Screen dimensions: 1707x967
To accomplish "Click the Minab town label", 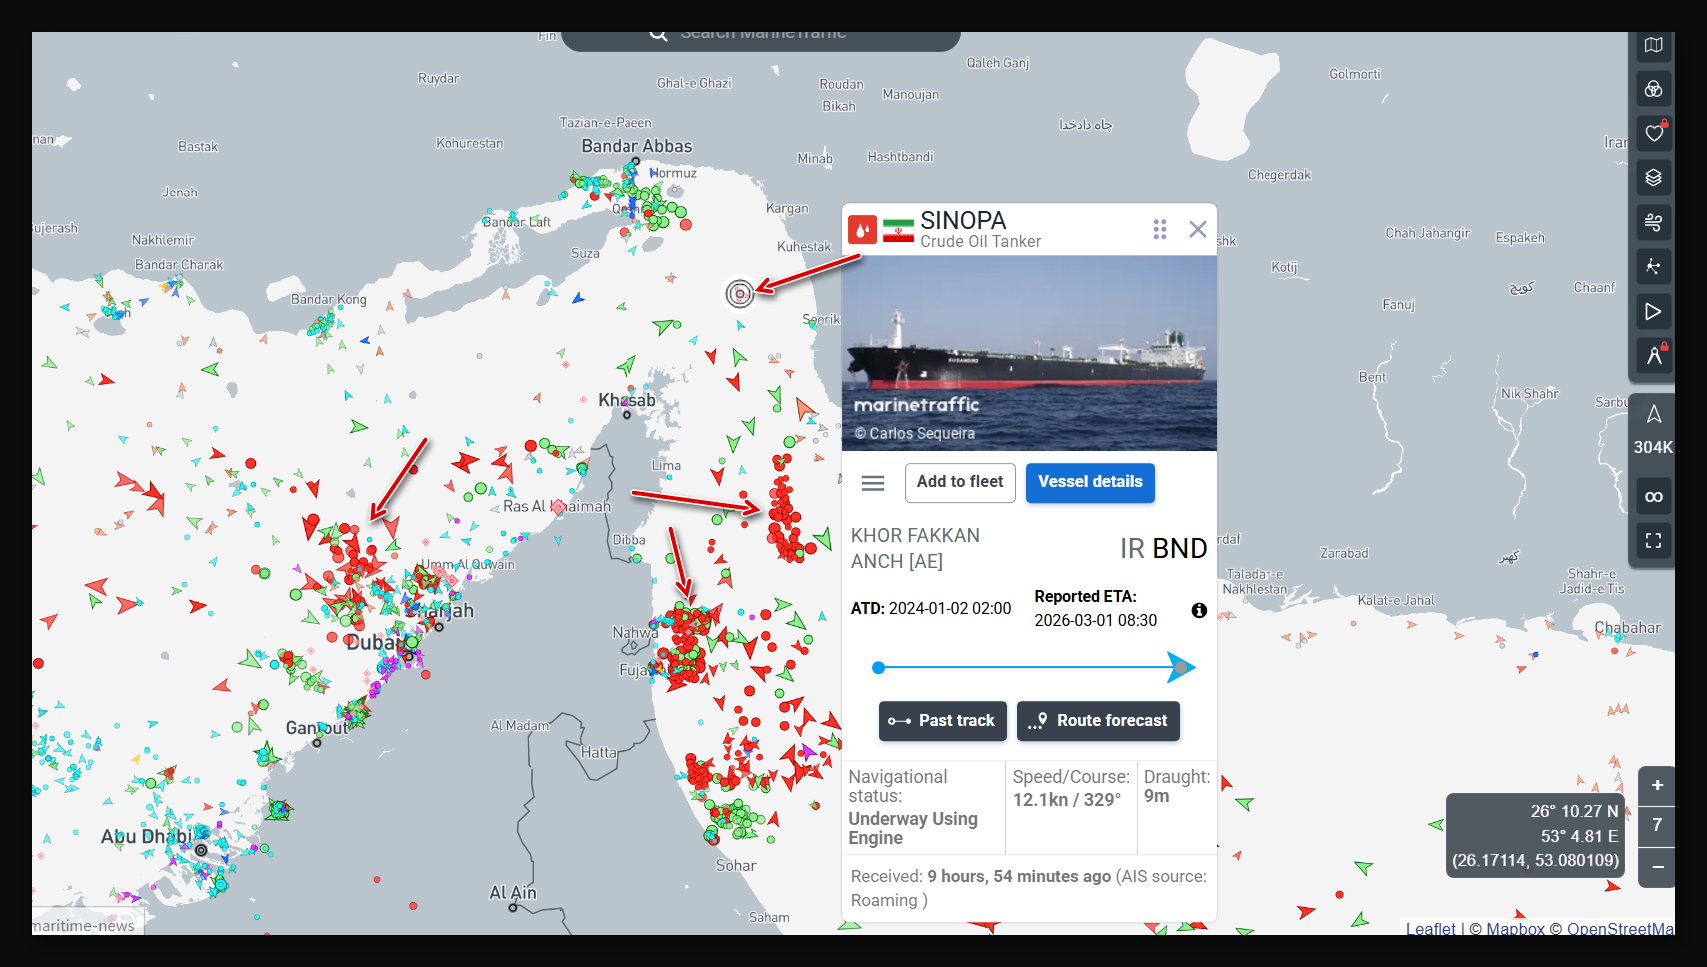I will (x=815, y=158).
